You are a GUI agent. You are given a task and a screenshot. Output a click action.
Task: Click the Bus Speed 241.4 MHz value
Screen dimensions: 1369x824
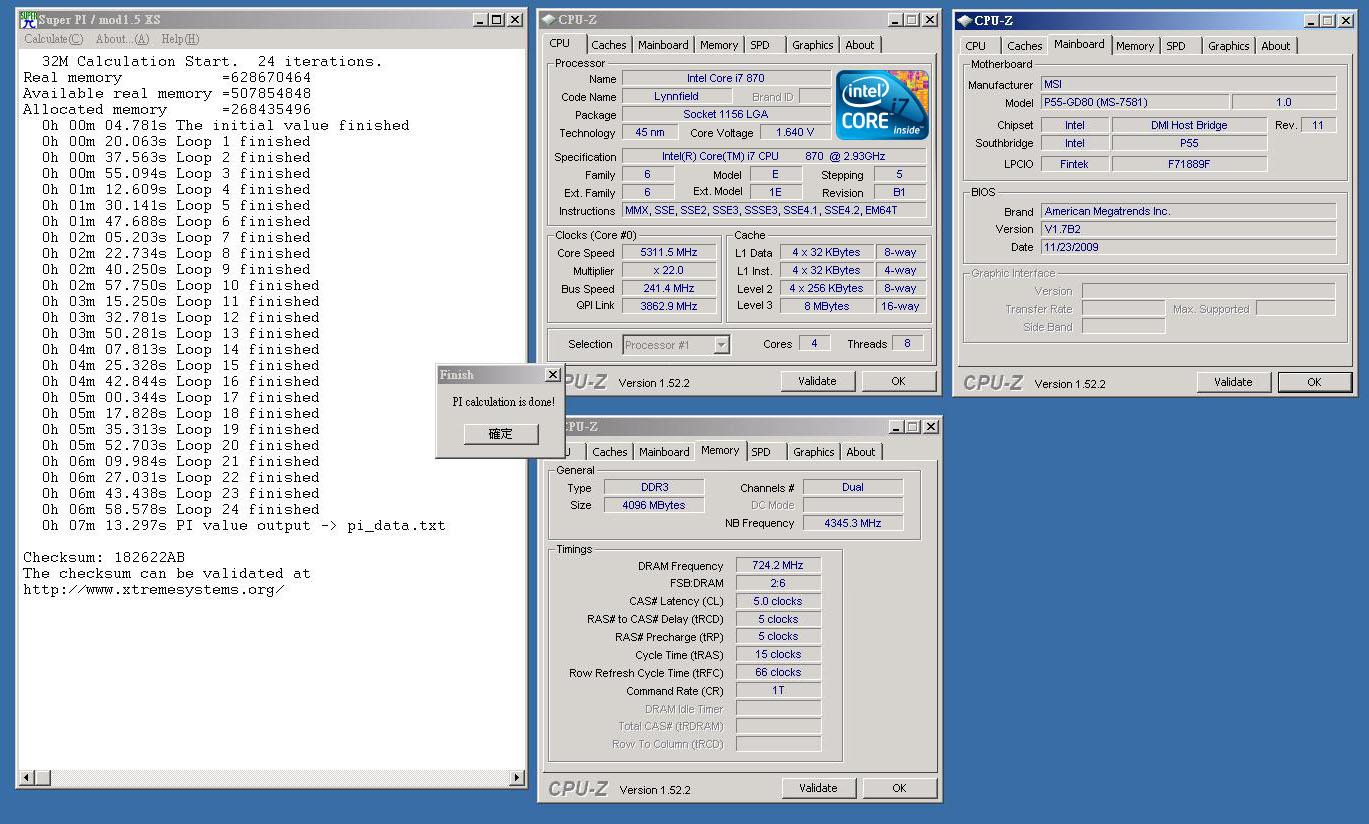click(669, 289)
